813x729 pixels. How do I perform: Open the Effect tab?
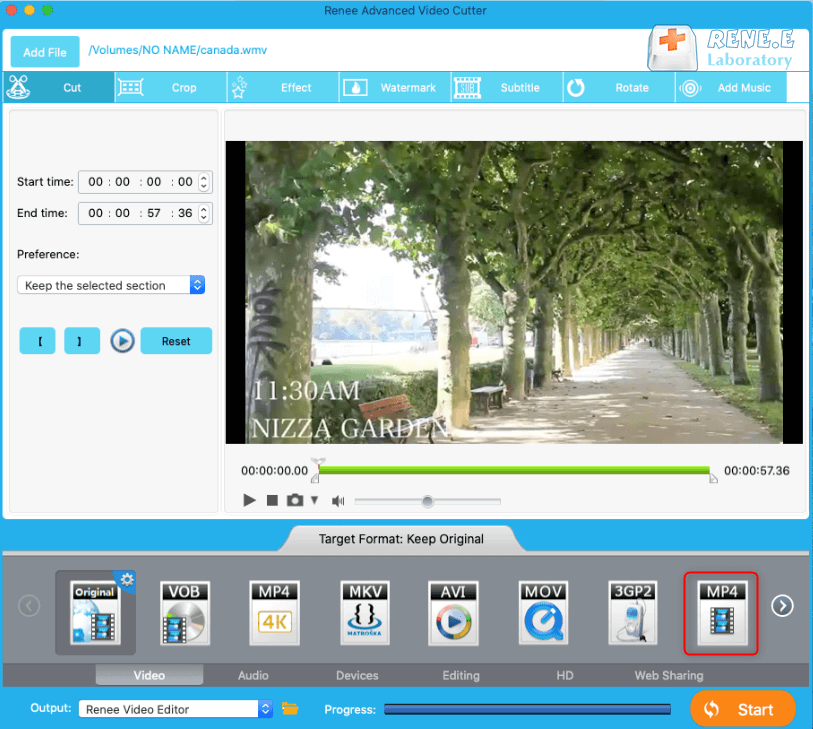pos(283,87)
